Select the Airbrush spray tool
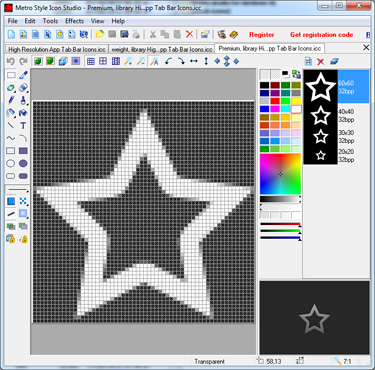Viewport: 375px width, 370px height. (x=11, y=113)
